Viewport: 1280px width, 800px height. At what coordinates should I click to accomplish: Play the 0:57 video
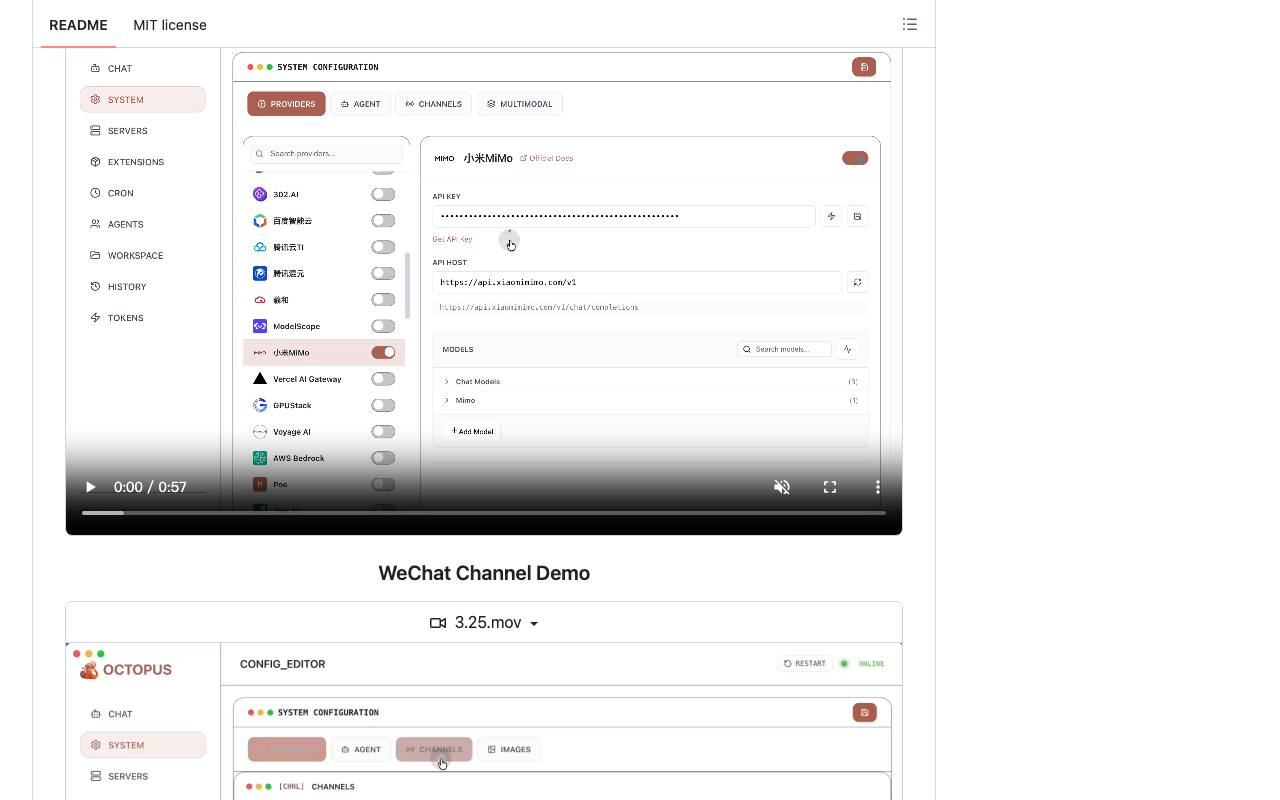90,487
